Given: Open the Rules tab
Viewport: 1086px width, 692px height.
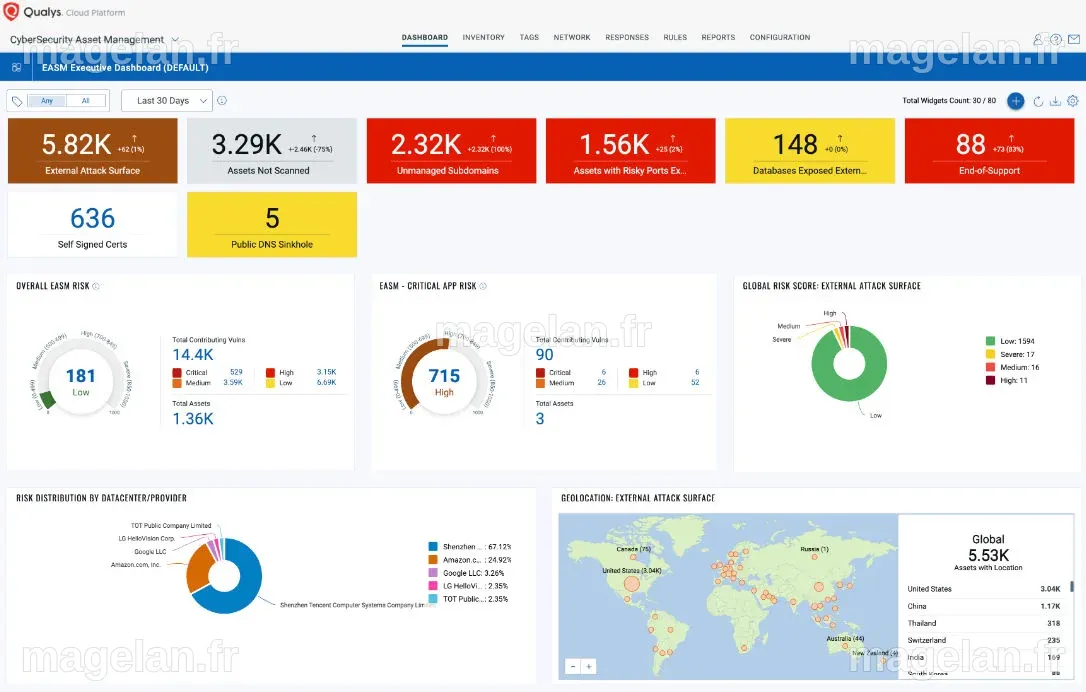Looking at the screenshot, I should click(675, 37).
